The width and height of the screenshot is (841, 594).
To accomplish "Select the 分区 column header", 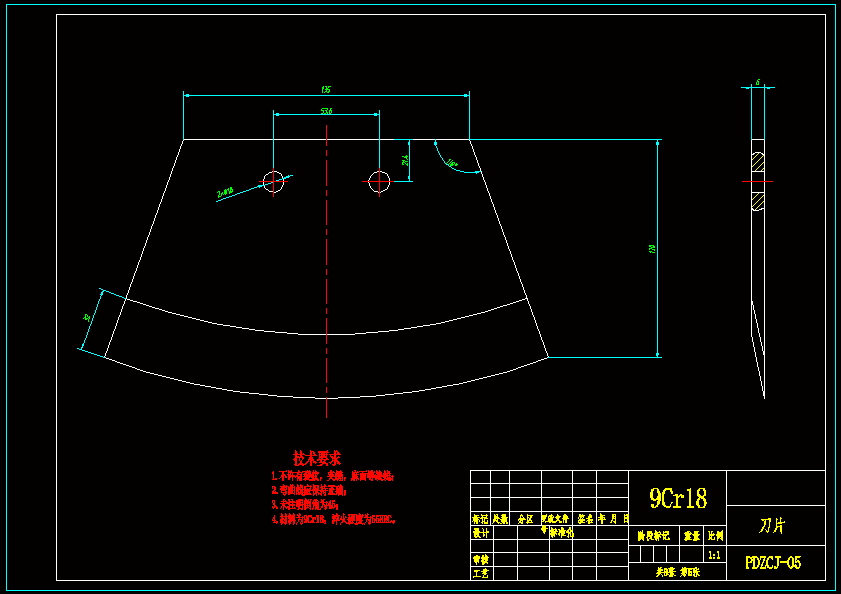I will pos(525,519).
